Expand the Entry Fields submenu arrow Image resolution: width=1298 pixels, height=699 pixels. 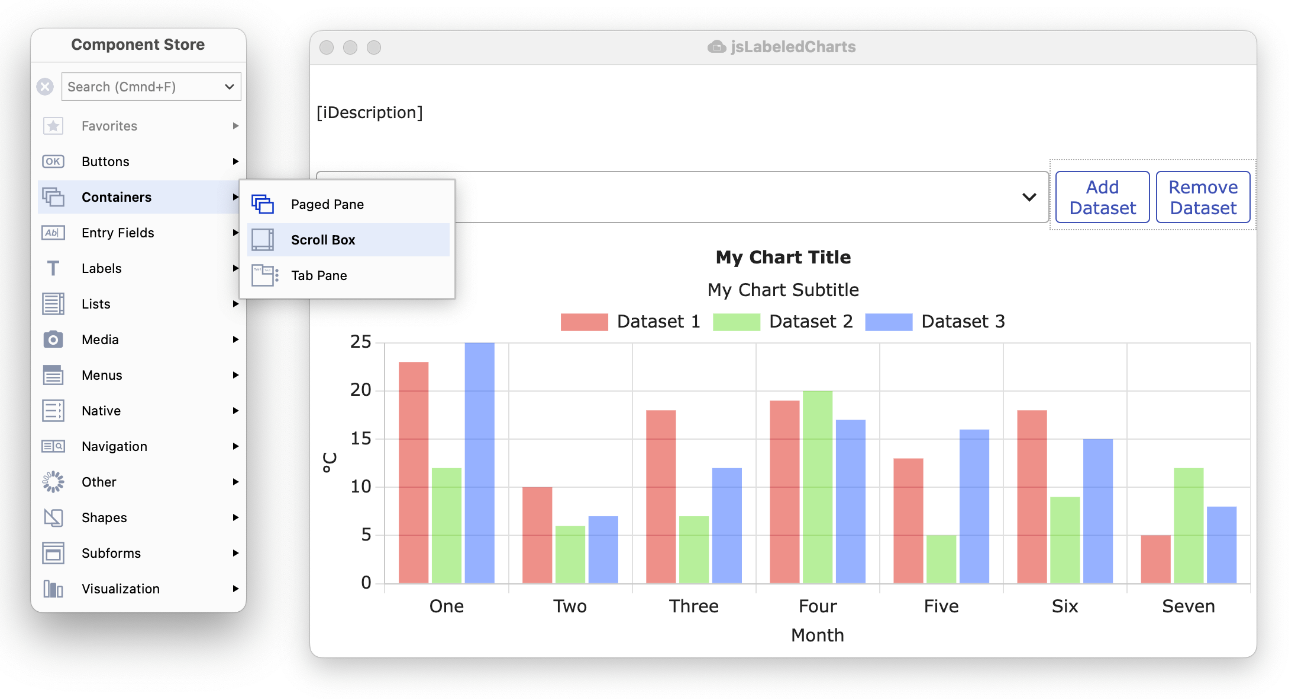click(236, 233)
